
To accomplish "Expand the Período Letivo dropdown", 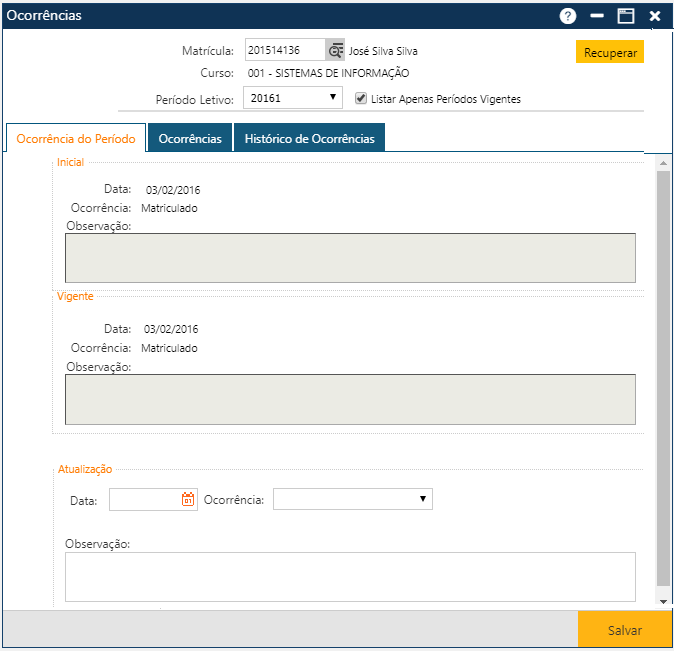I will 293,99.
